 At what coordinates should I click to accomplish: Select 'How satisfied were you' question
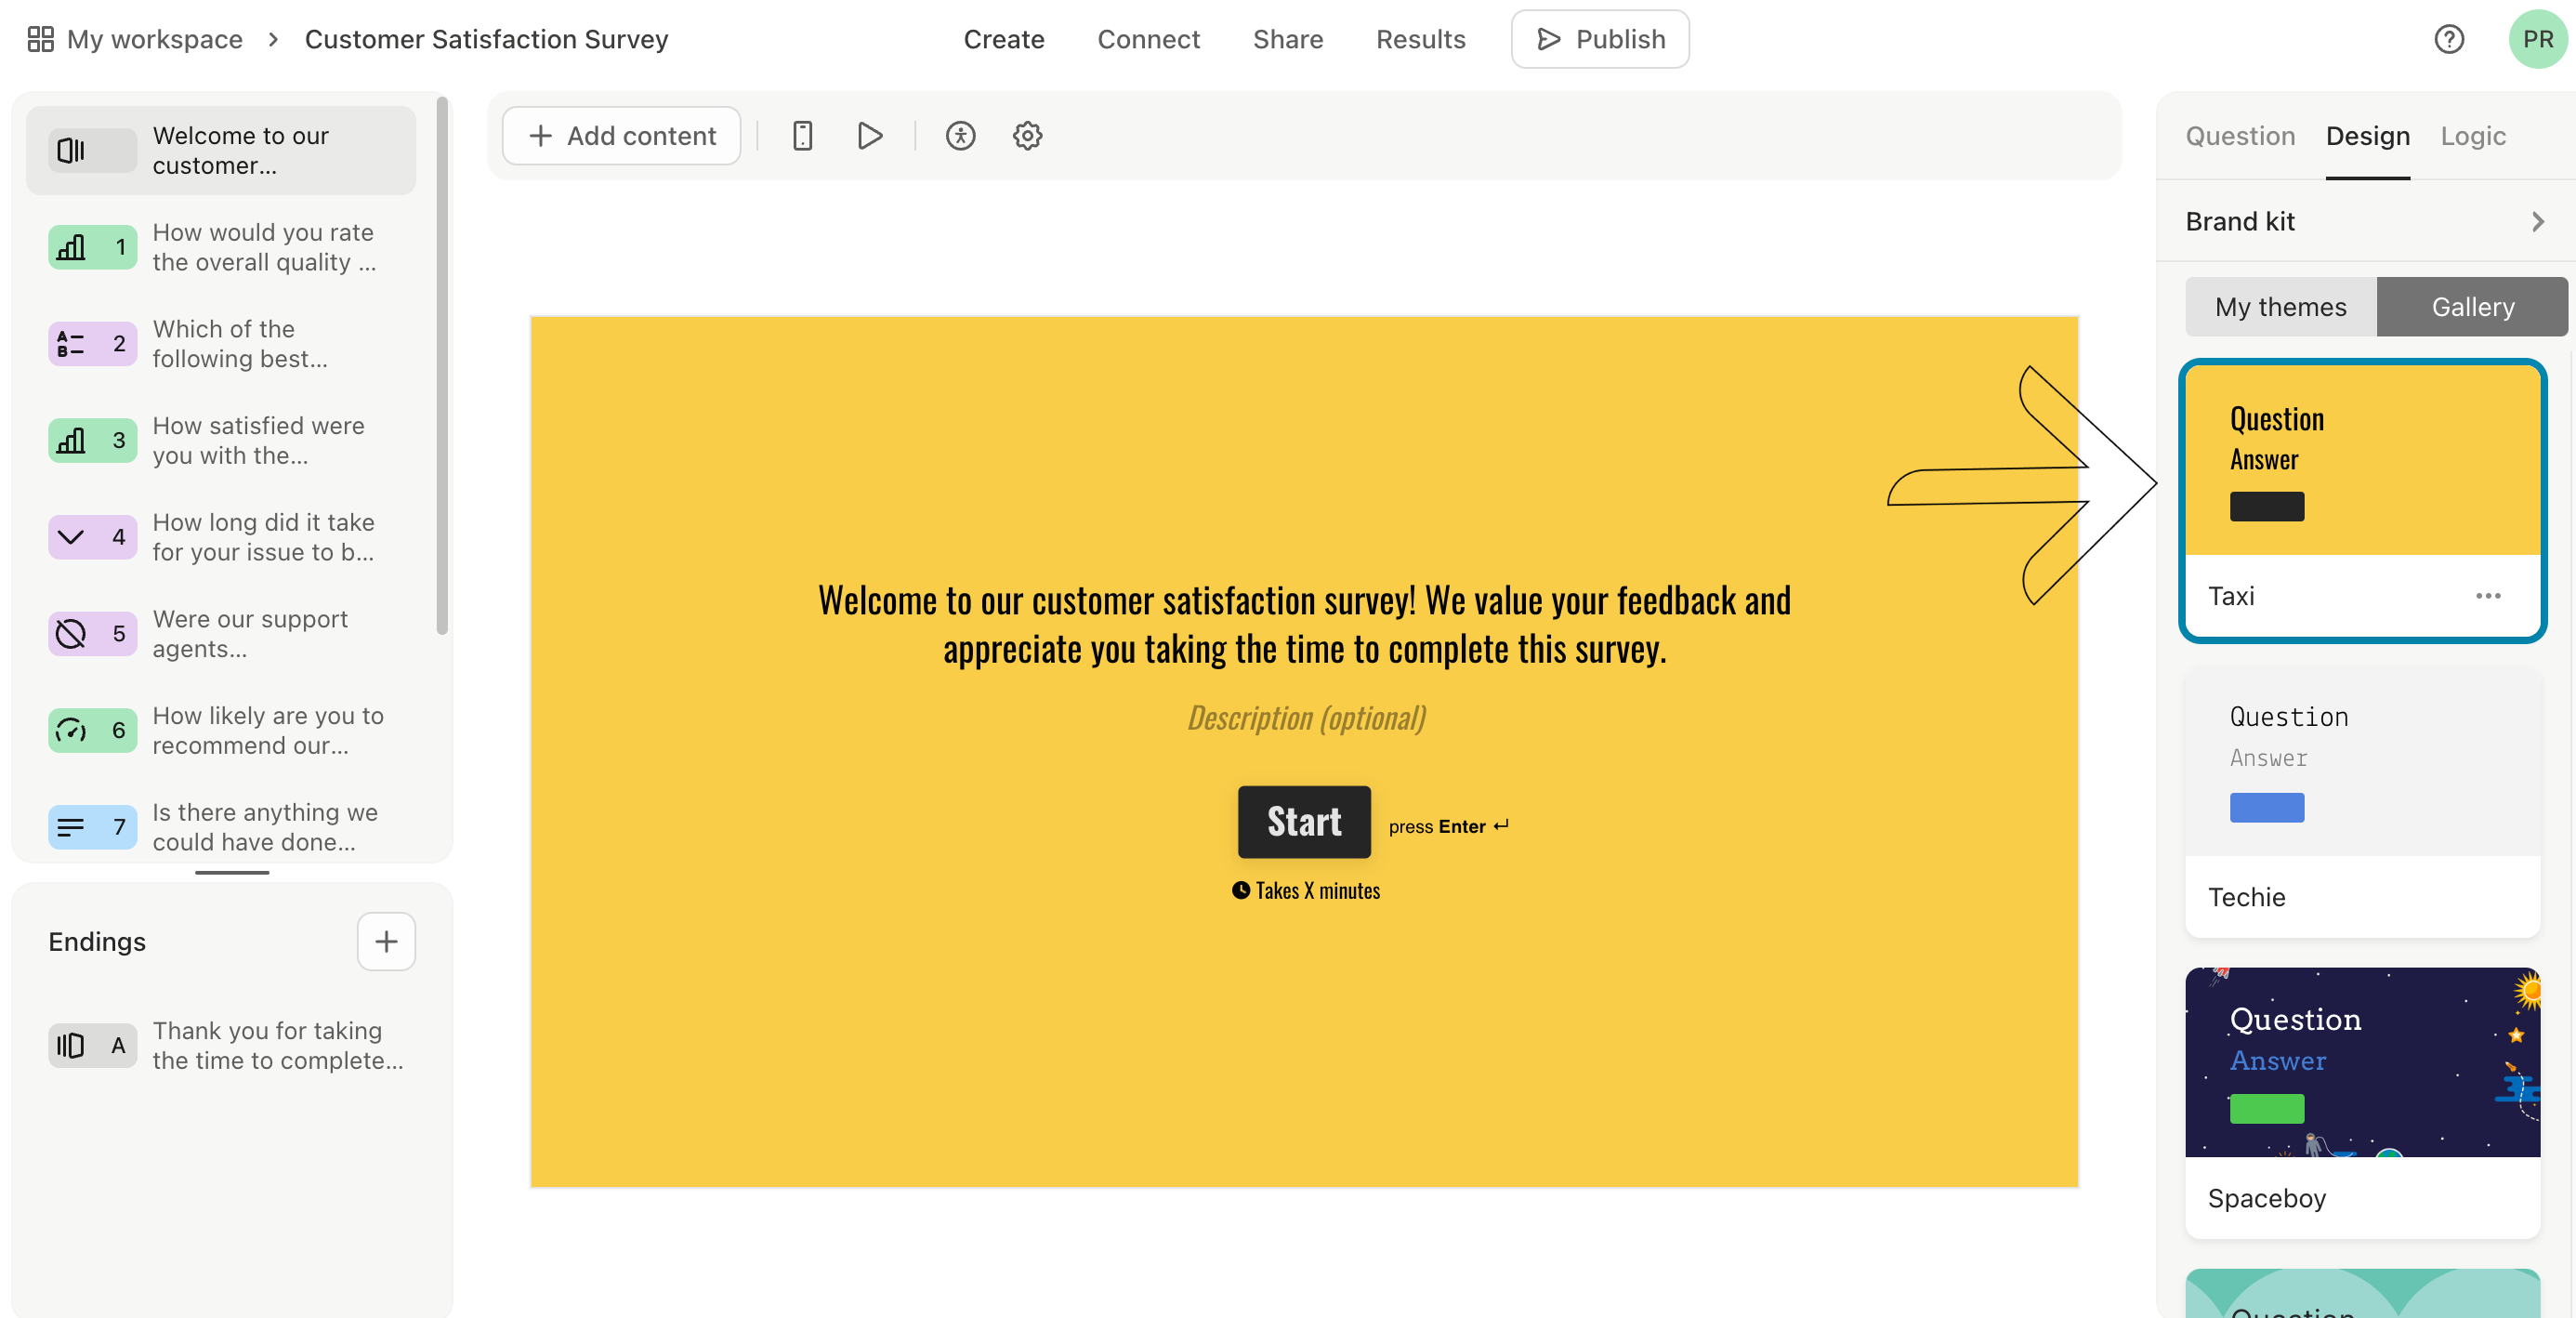point(220,440)
